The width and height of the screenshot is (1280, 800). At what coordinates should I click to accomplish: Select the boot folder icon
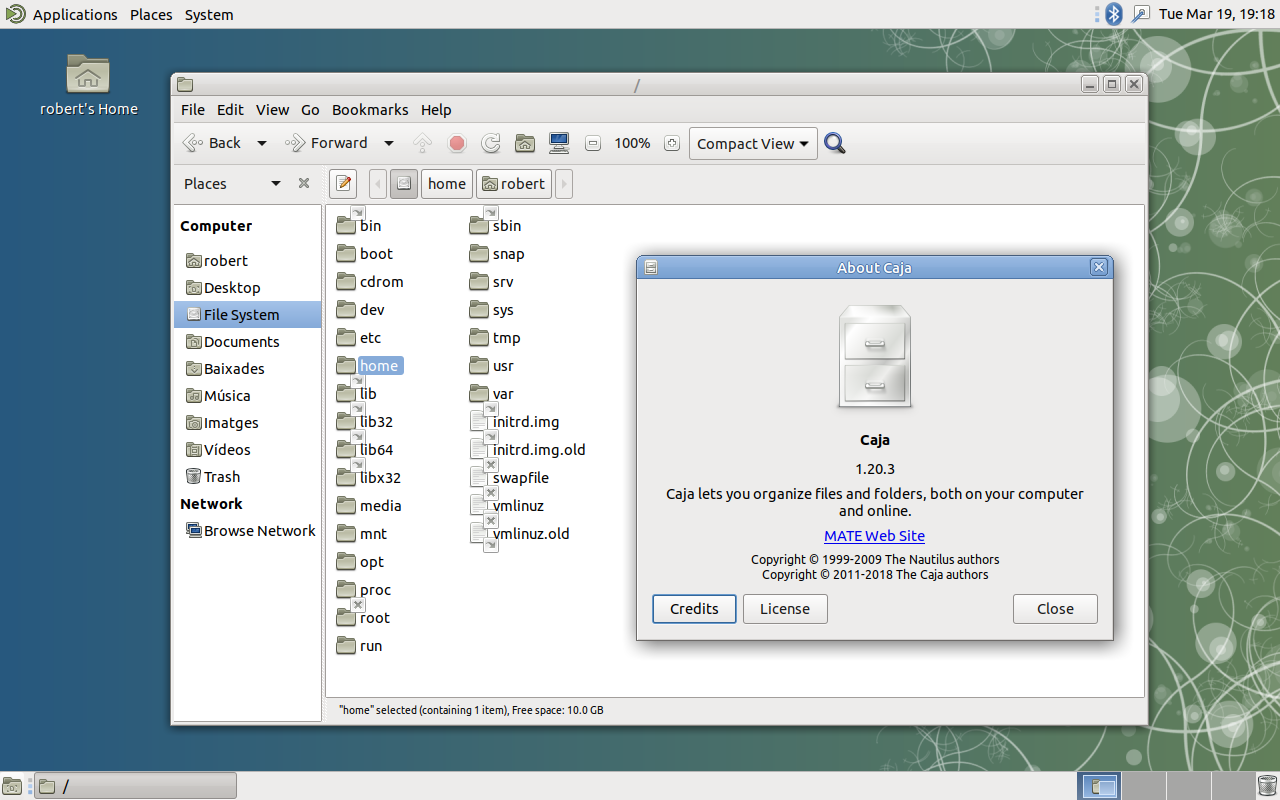click(x=347, y=254)
